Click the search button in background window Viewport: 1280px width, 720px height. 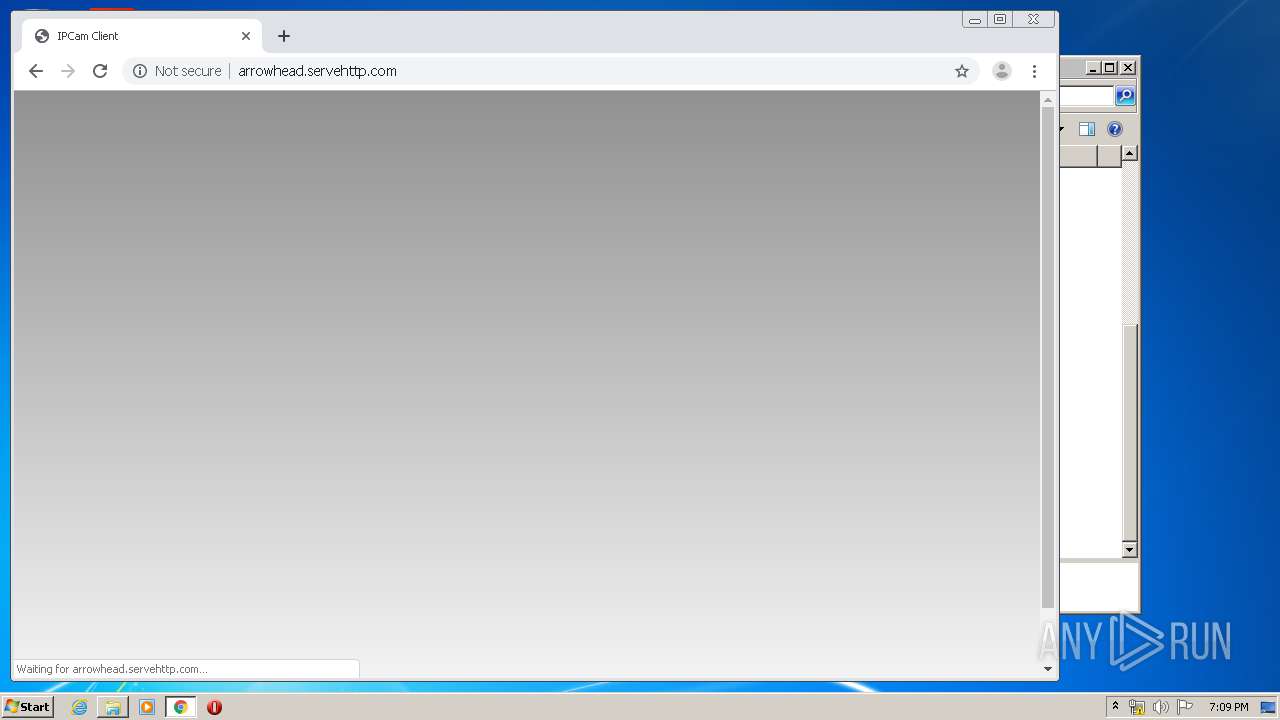(1125, 96)
